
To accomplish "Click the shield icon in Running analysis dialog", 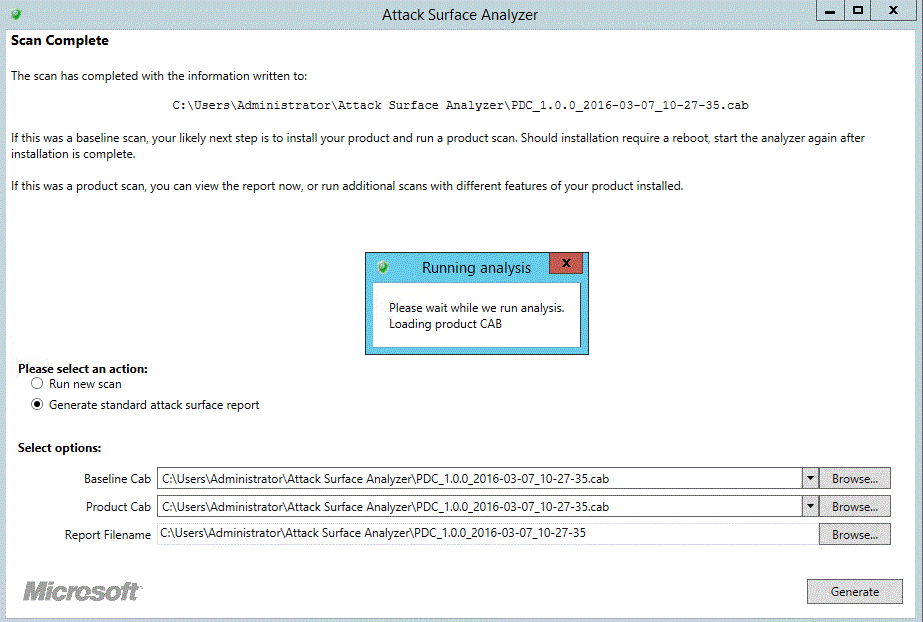I will [x=382, y=267].
